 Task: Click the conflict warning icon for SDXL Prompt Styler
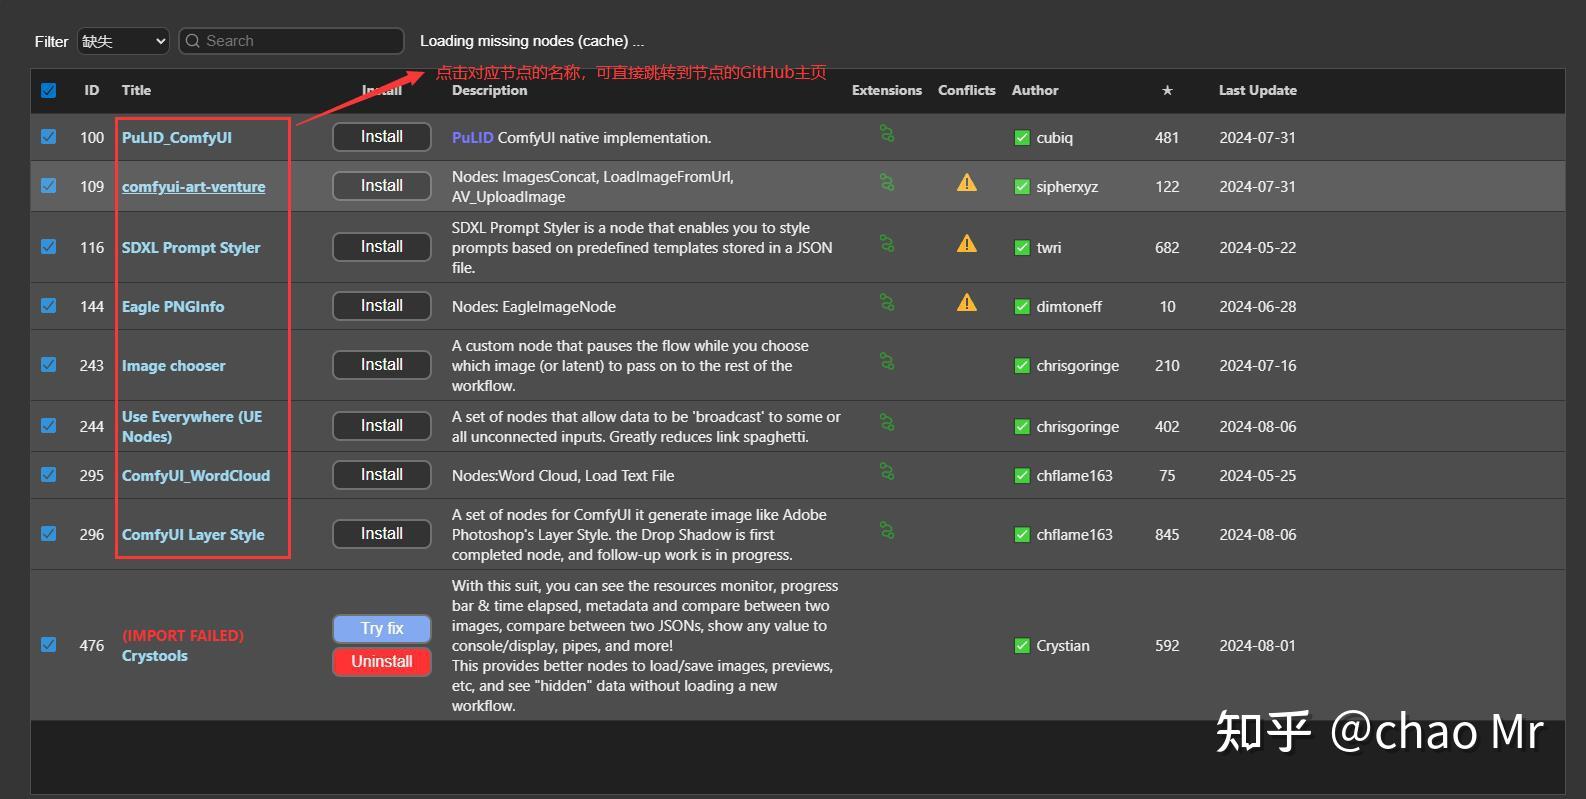[966, 244]
